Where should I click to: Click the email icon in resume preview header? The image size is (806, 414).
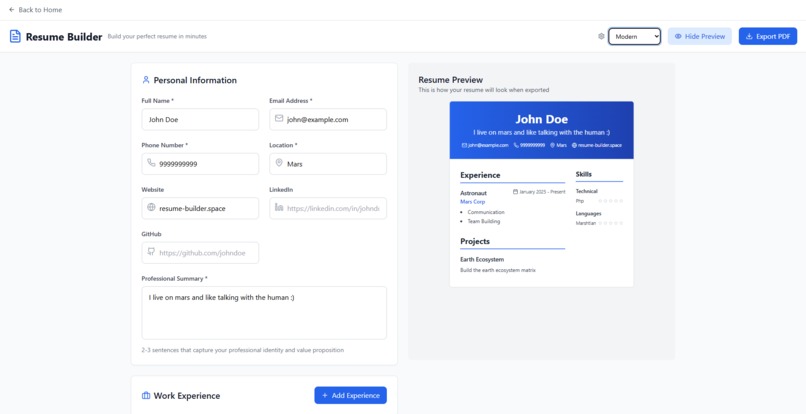tap(464, 145)
